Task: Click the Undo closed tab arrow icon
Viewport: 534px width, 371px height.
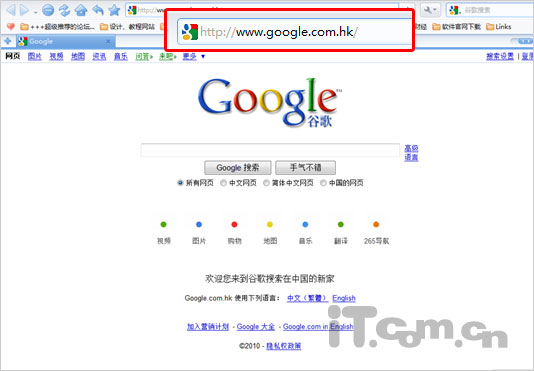Action: pos(97,10)
